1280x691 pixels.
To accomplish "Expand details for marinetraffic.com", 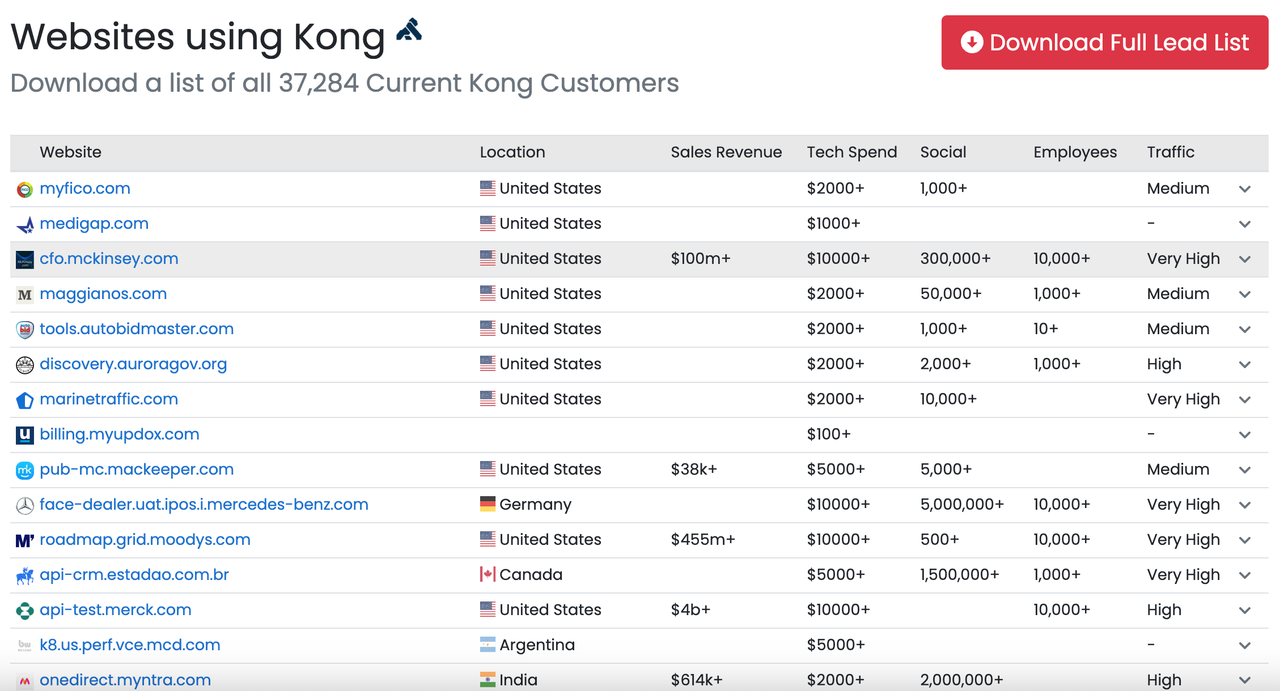I will coord(1244,398).
